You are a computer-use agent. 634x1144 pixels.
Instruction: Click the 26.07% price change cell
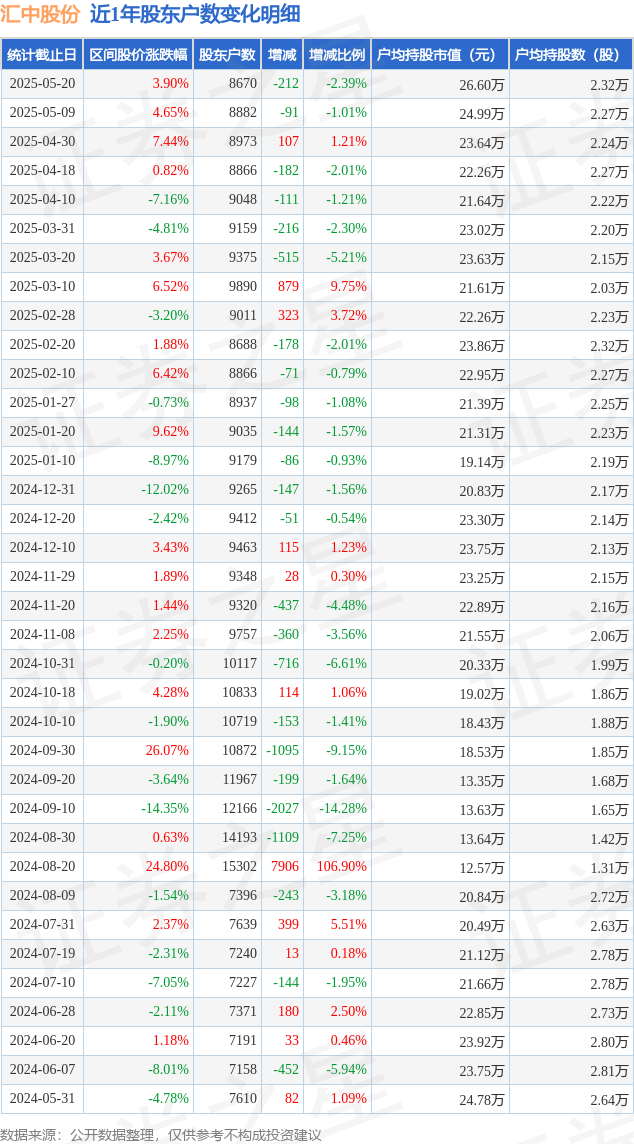(169, 750)
